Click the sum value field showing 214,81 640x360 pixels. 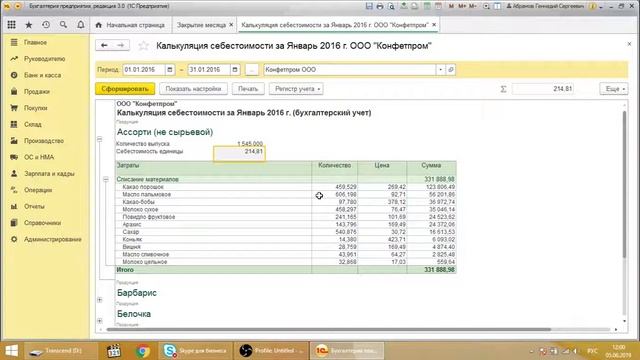(x=543, y=89)
